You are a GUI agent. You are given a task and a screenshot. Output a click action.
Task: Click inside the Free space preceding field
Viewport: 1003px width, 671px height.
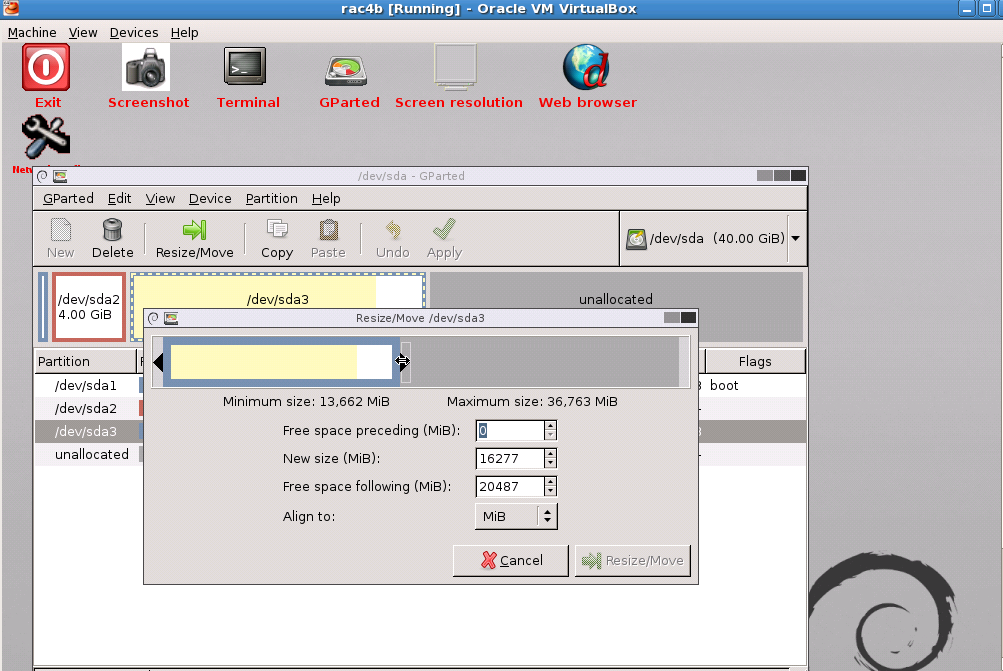pos(510,430)
